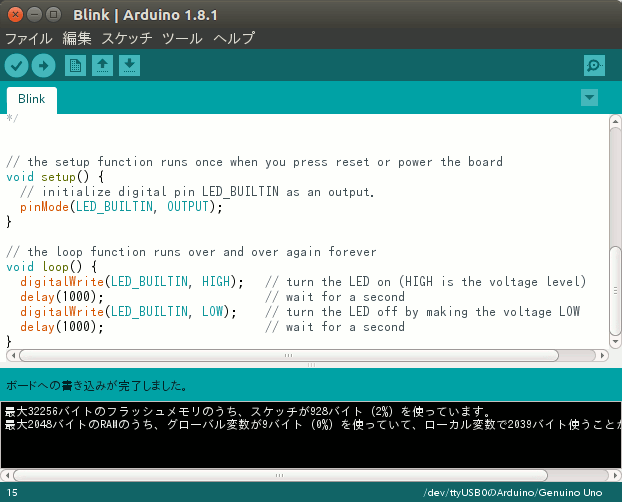Maximize the Blink Arduino window
Image resolution: width=622 pixels, height=502 pixels.
(x=54, y=15)
